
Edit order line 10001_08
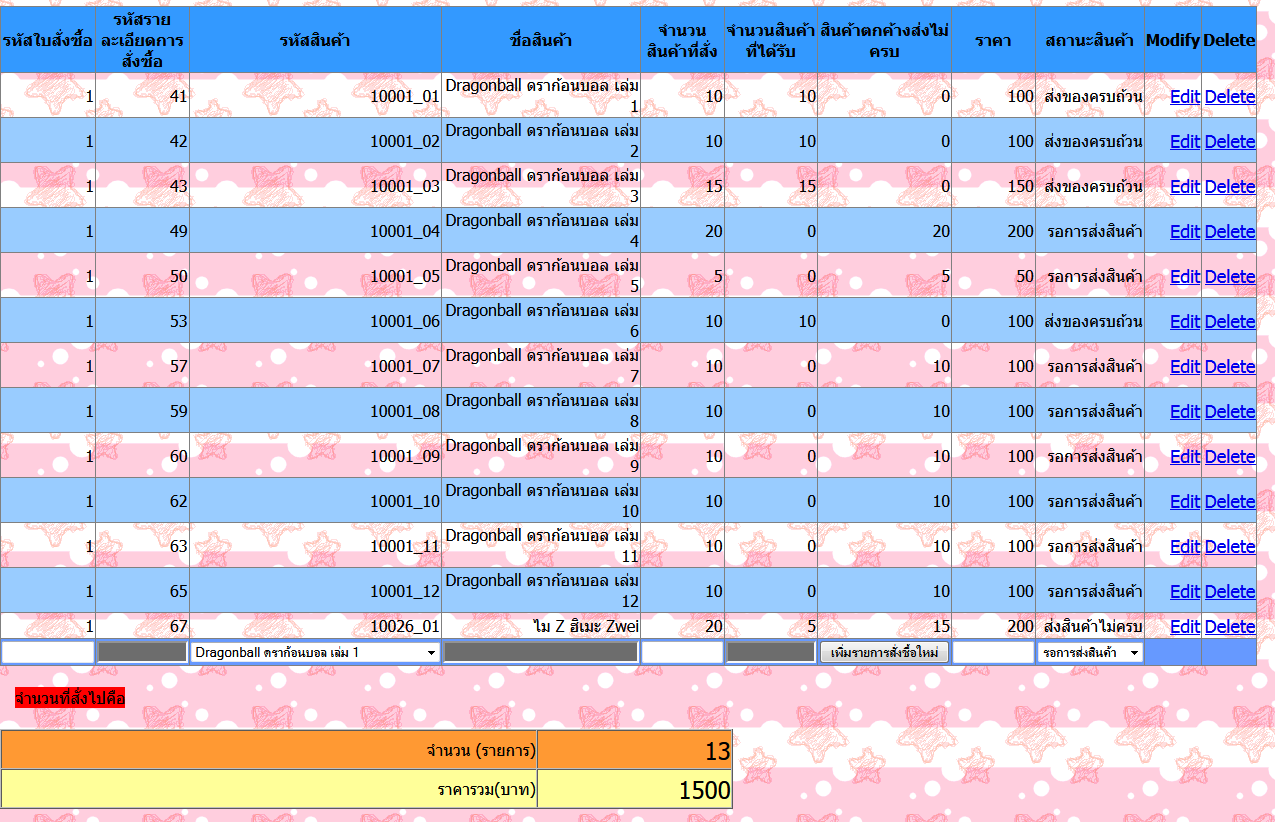(1185, 412)
